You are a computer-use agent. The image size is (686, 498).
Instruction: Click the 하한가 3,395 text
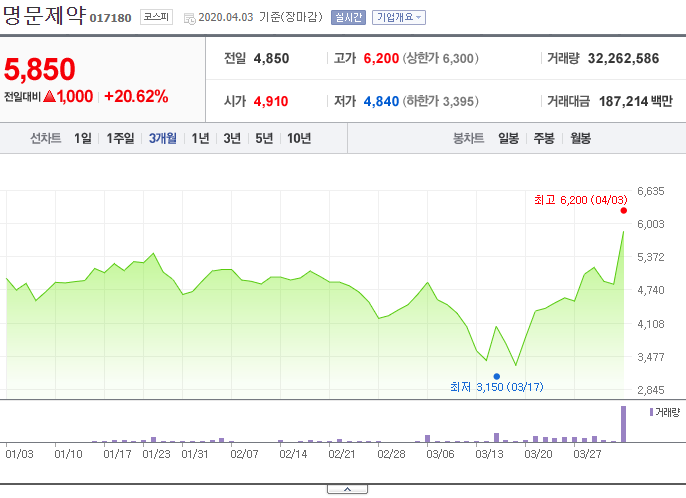click(441, 102)
